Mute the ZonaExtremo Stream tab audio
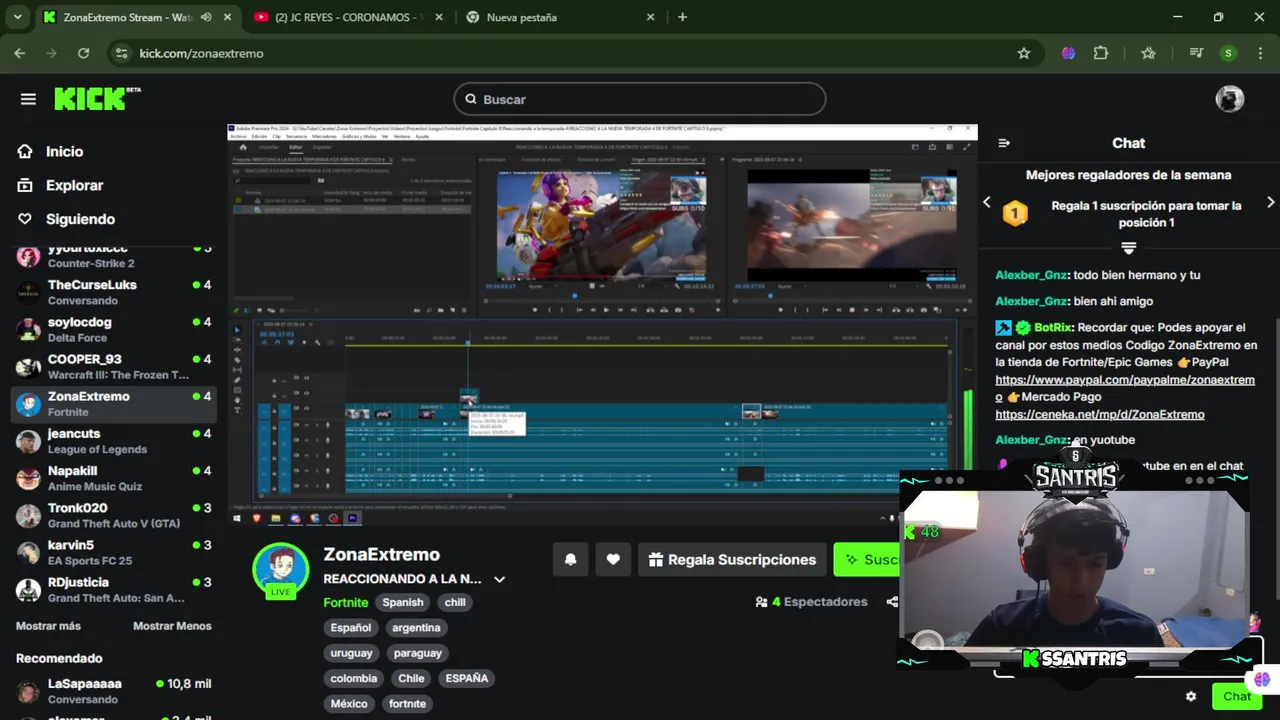Image resolution: width=1280 pixels, height=720 pixels. click(206, 17)
